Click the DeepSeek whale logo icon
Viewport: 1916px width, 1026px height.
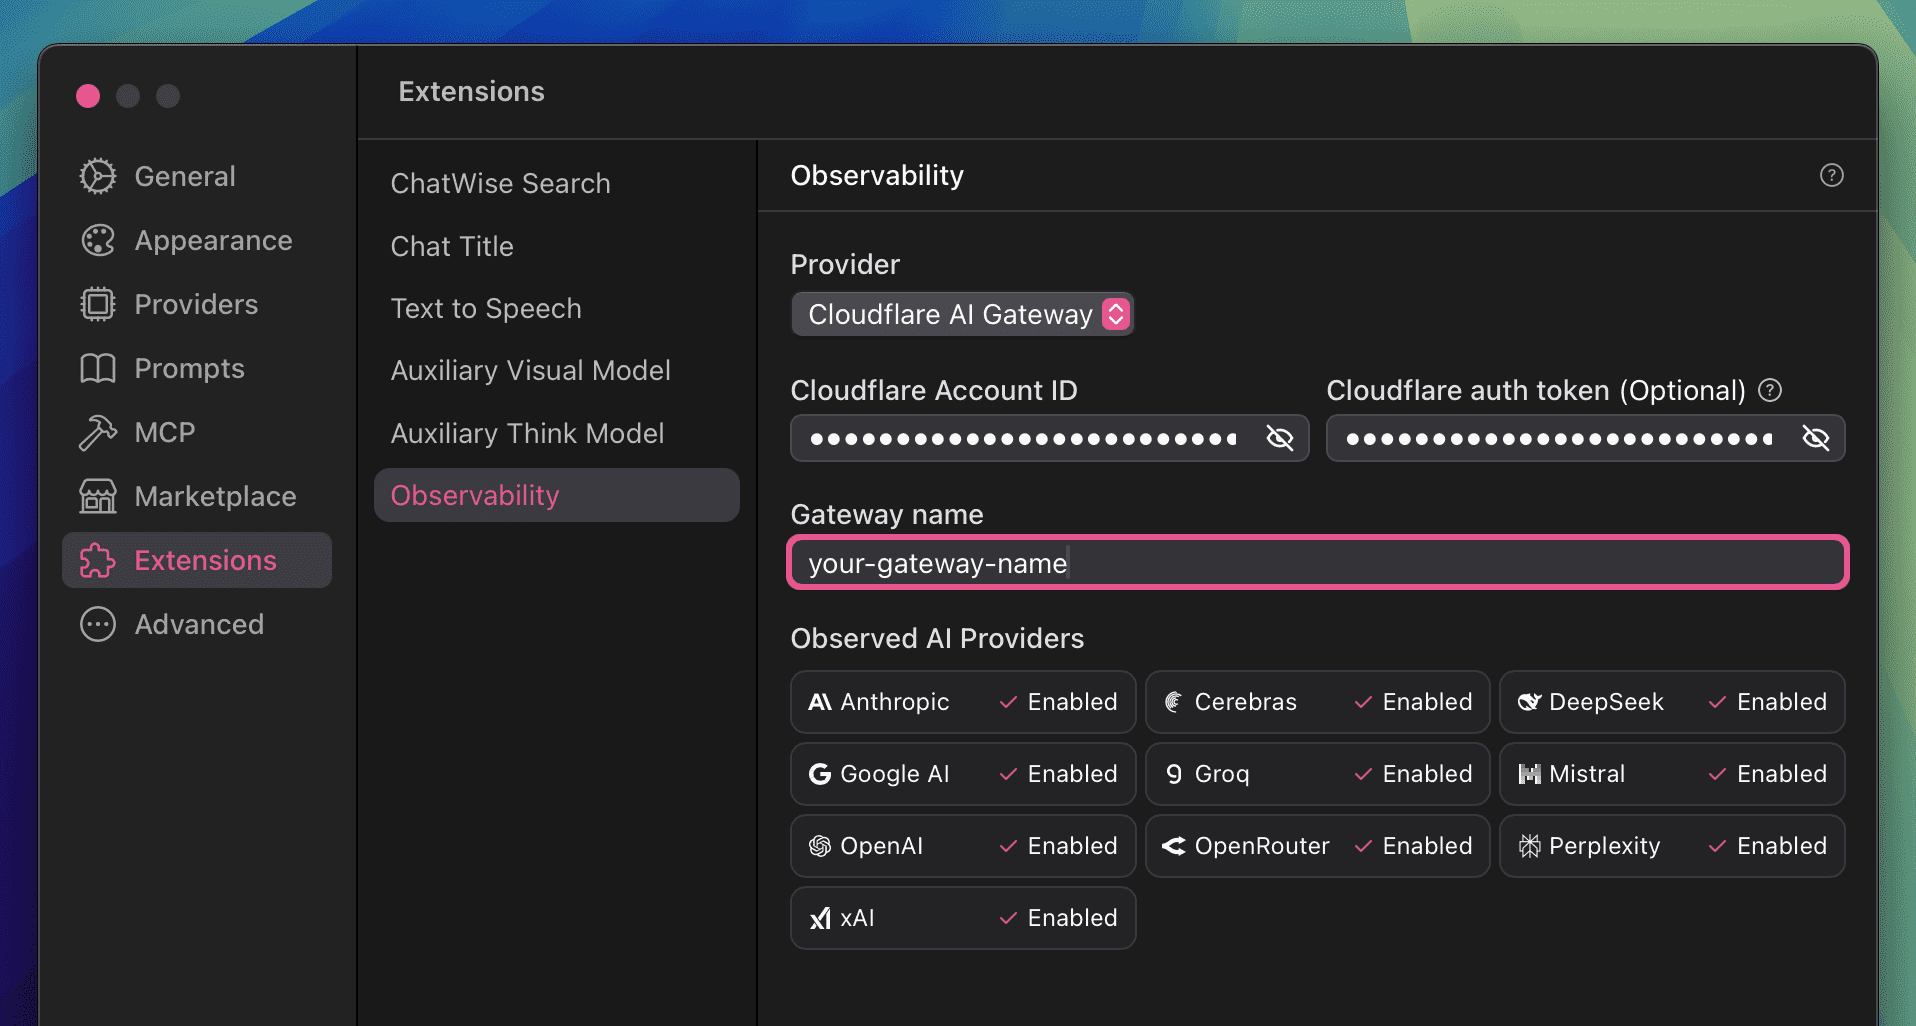coord(1529,702)
